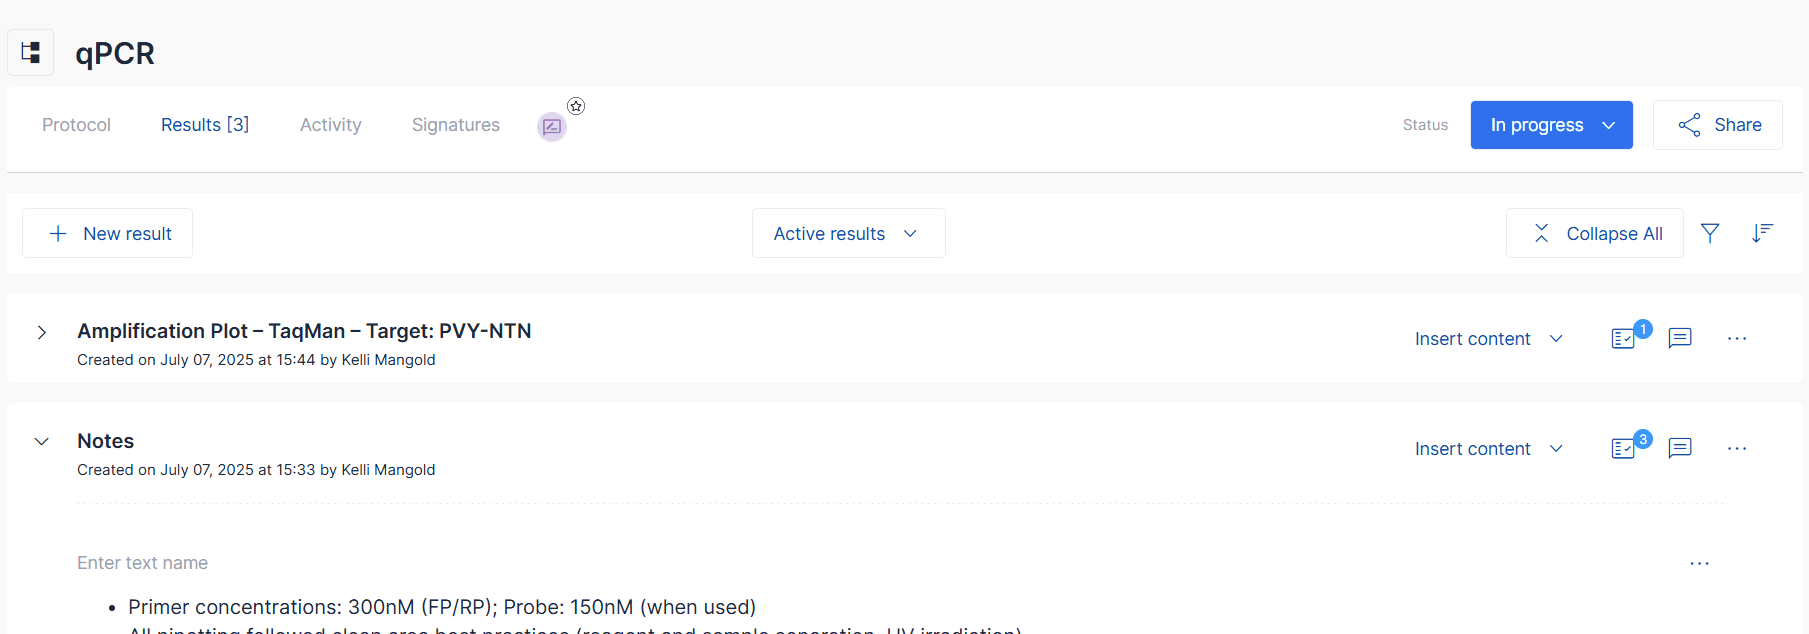The width and height of the screenshot is (1809, 634).
Task: Open tasks icon for Amplification Plot result
Action: pos(1623,339)
